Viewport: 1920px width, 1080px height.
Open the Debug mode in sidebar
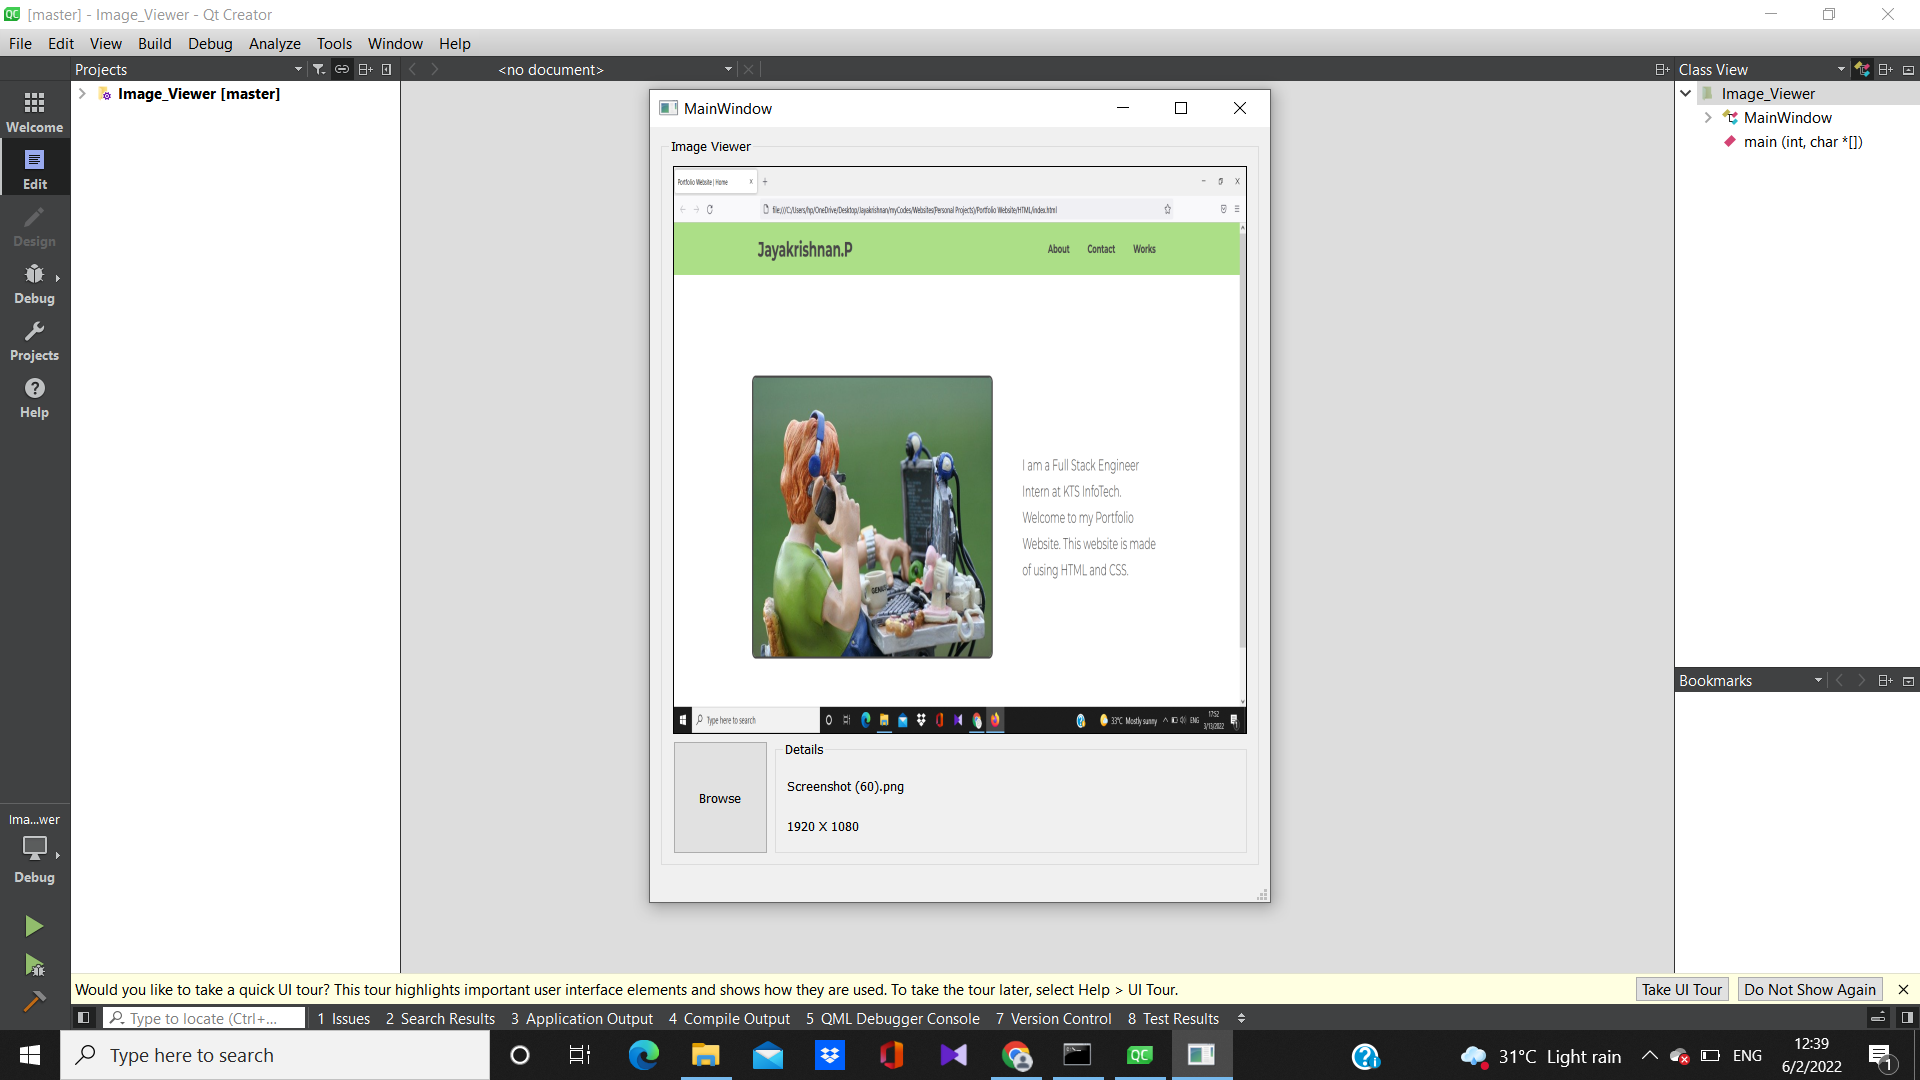coord(35,283)
